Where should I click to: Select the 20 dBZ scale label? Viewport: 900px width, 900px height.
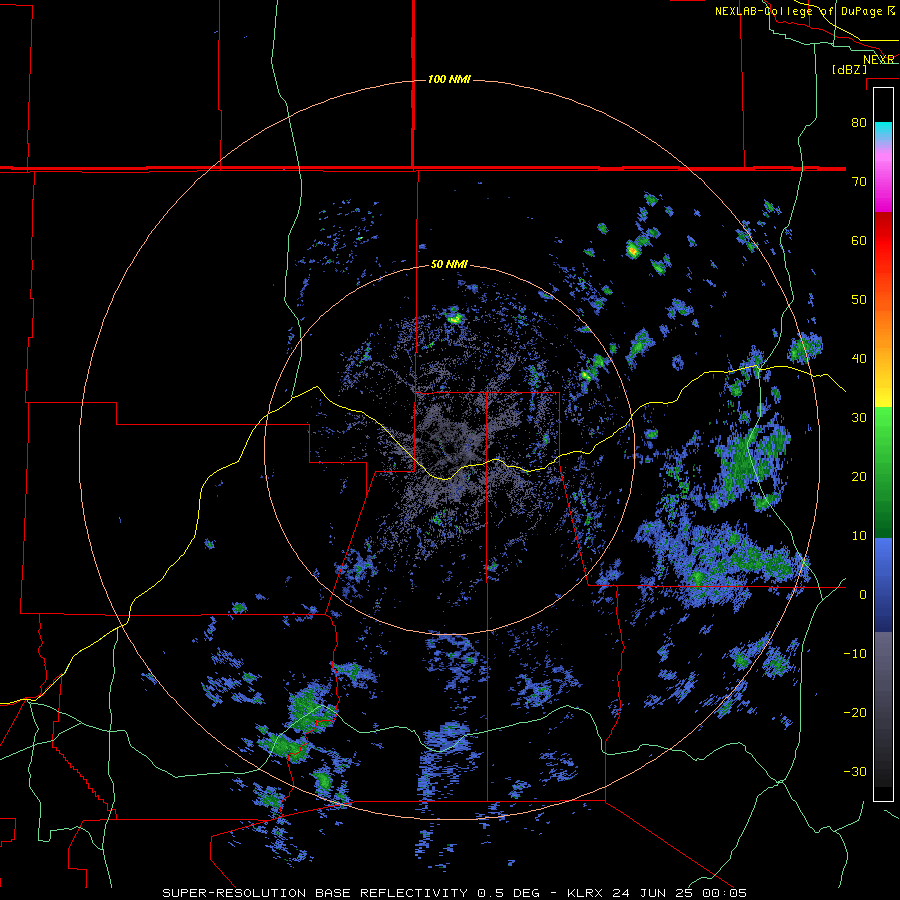(x=859, y=477)
